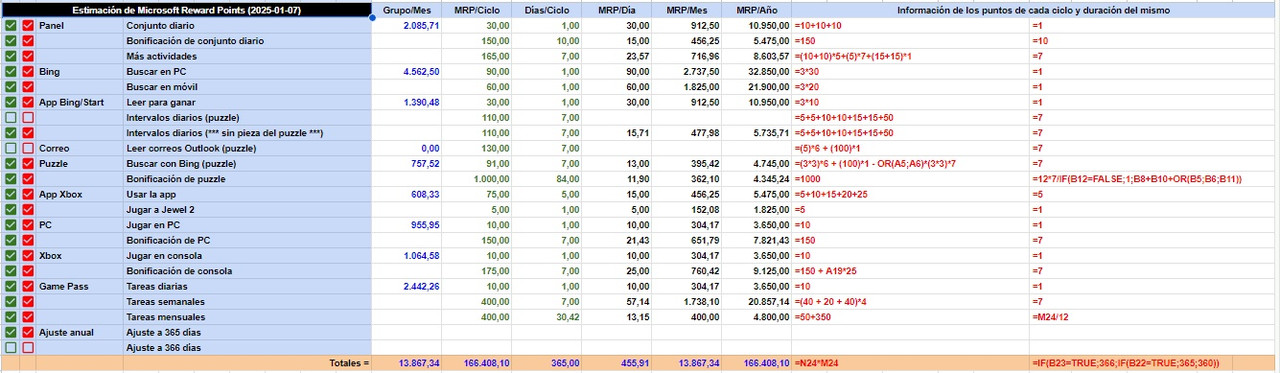The image size is (1280, 373).
Task: Click the MRP/Año column header
Action: (x=756, y=10)
